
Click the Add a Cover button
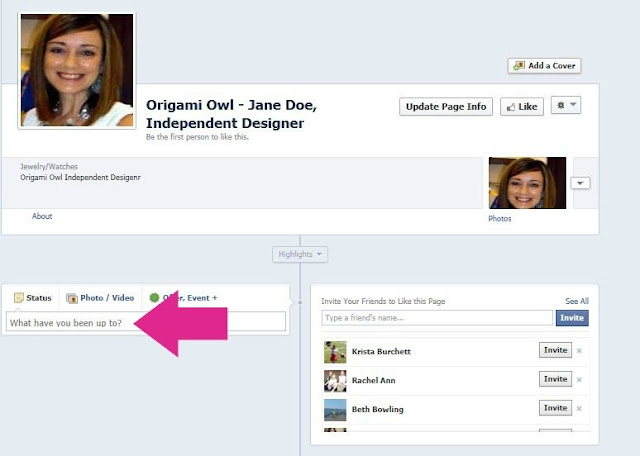tap(544, 66)
